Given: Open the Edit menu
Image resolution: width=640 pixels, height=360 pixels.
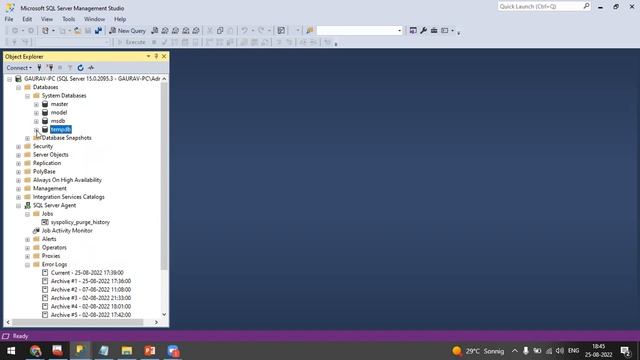Looking at the screenshot, I should click(27, 19).
